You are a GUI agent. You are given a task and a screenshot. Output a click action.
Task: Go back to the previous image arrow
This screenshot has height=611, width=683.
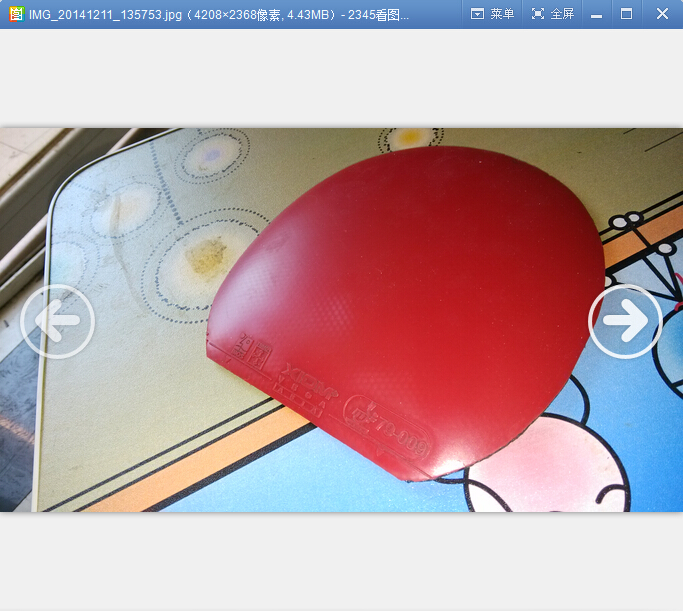point(57,321)
